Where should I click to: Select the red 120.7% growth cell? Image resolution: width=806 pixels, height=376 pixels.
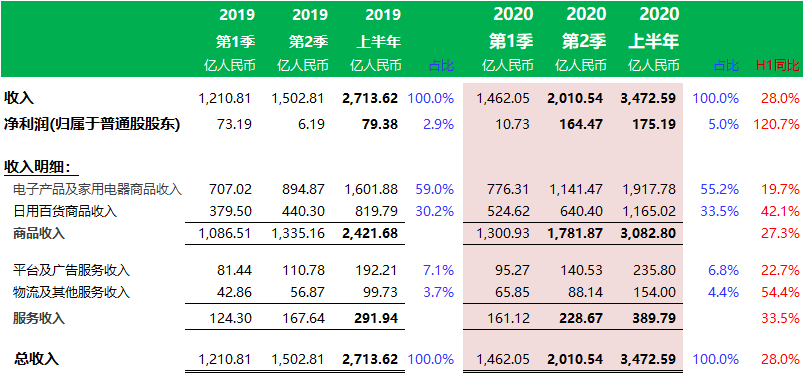[778, 124]
